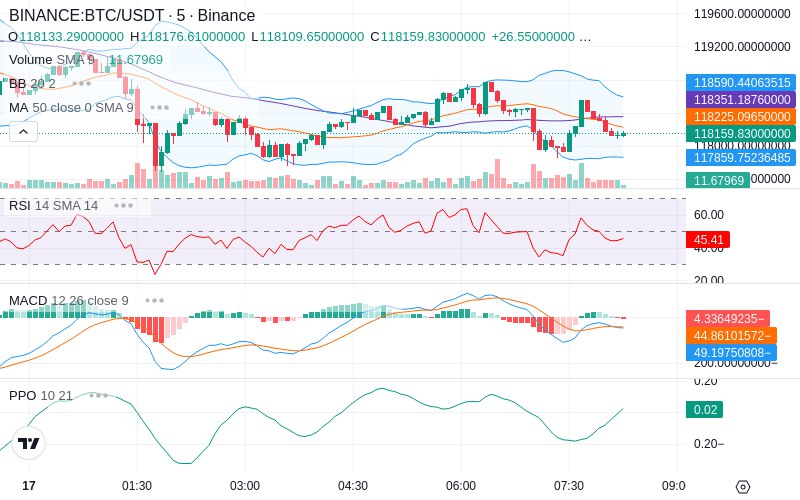Screen dimensions: 800x500
Task: Click the MACD signal label 44.86101572
Action: coord(732,336)
